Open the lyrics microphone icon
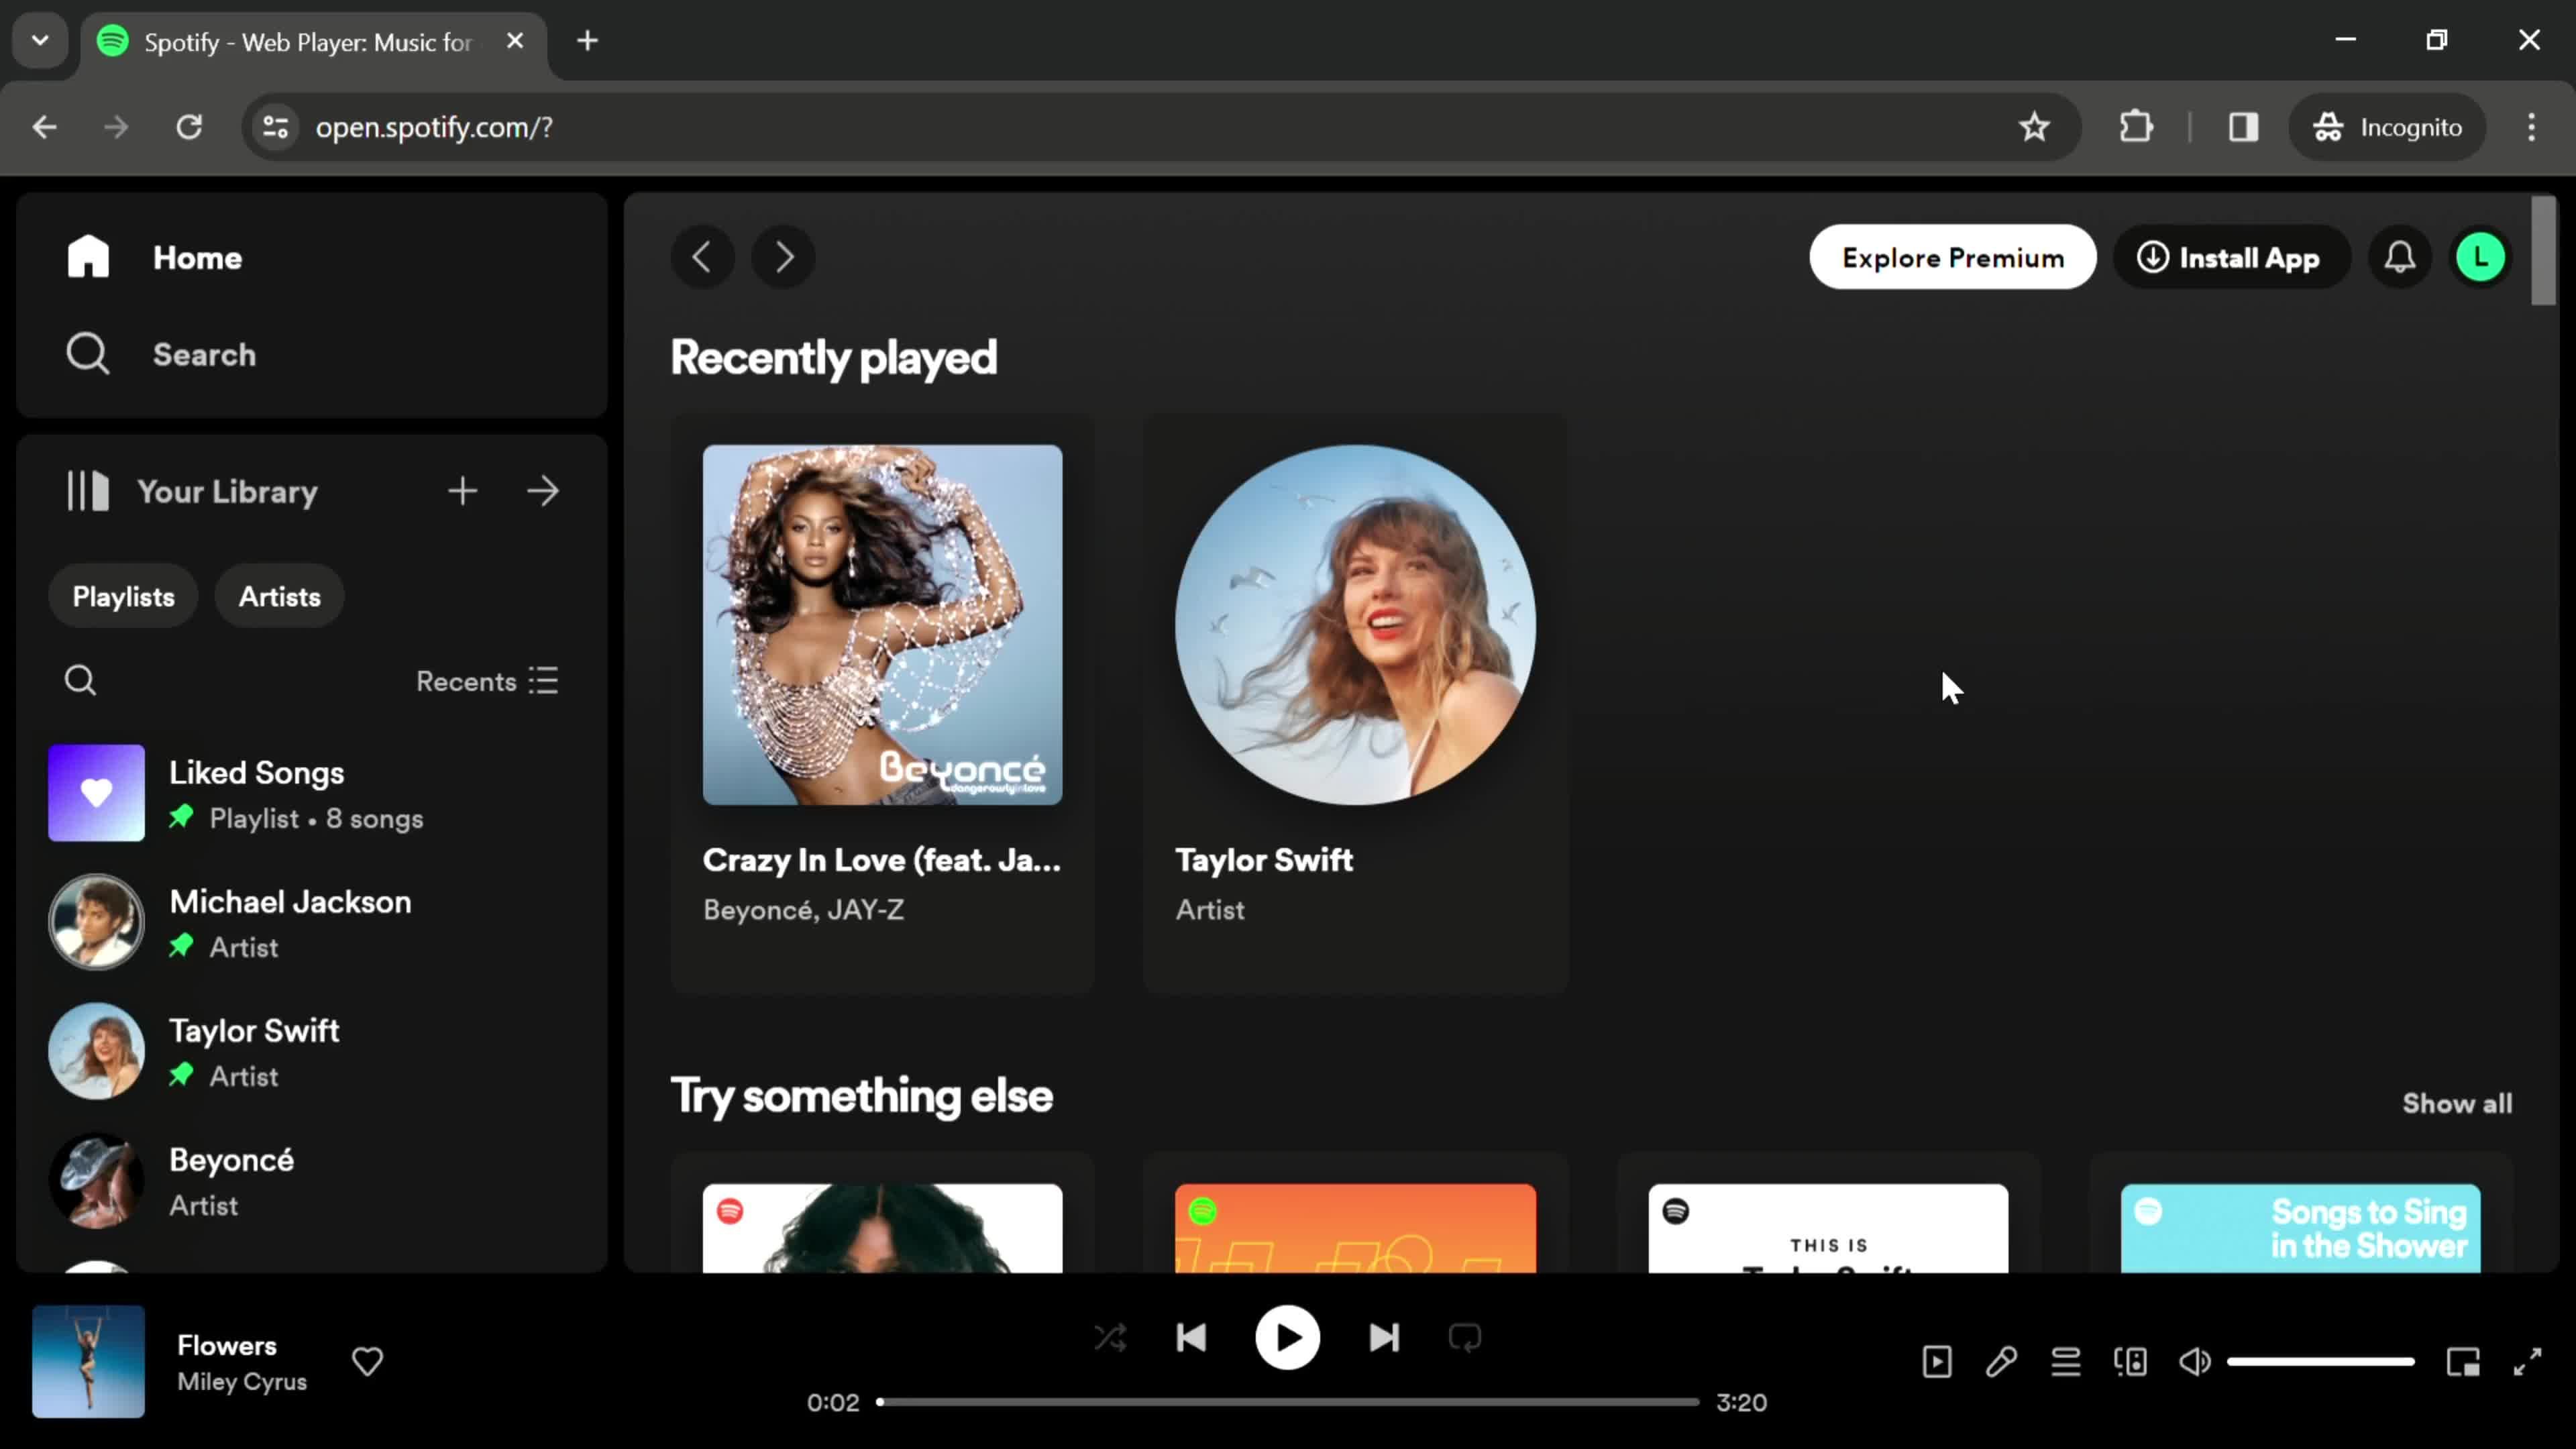Viewport: 2576px width, 1449px height. (x=2001, y=1361)
